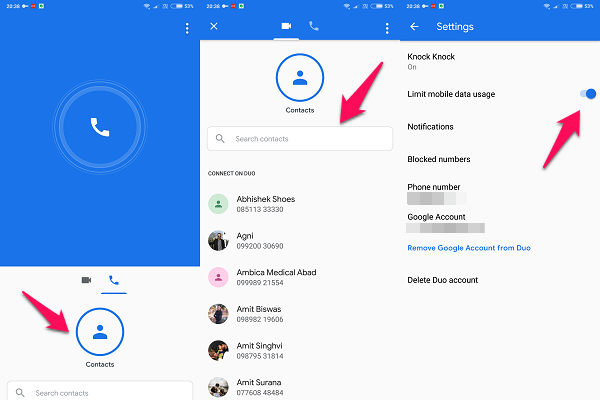Viewport: 600px width, 400px height.
Task: Toggle Limit mobile data usage switch
Action: click(588, 94)
